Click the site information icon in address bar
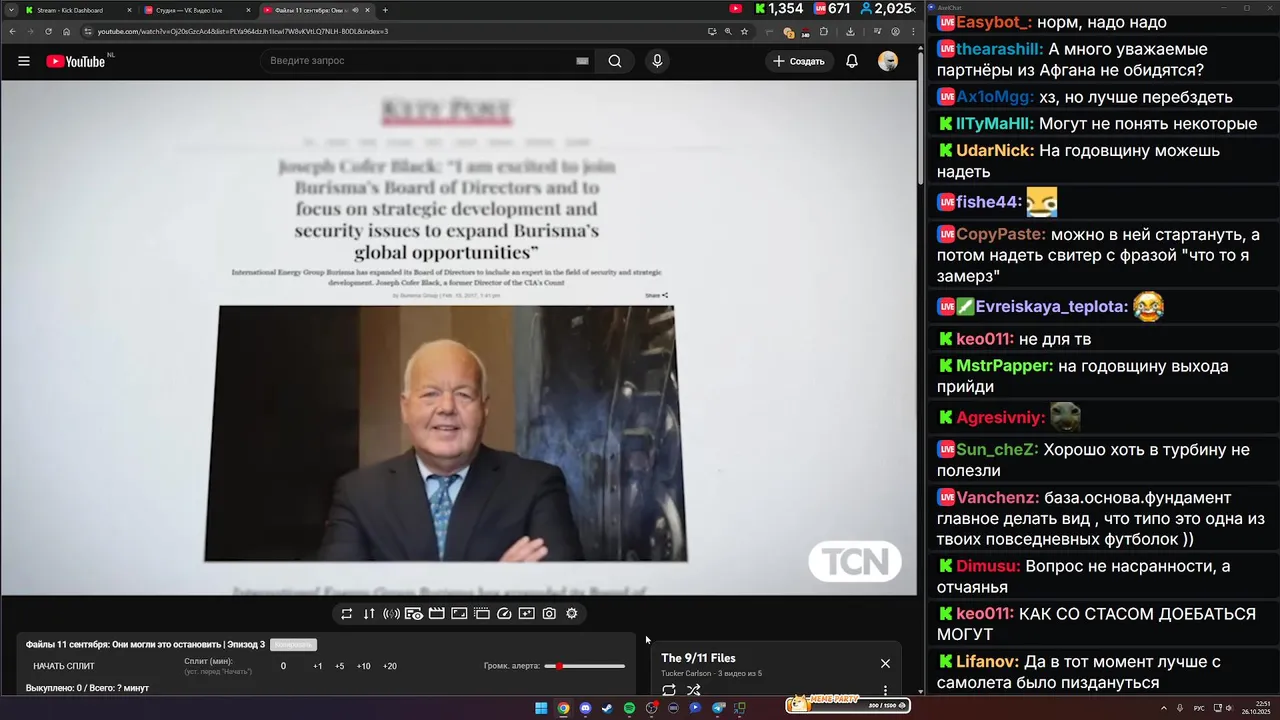Viewport: 1280px width, 720px height. (88, 31)
